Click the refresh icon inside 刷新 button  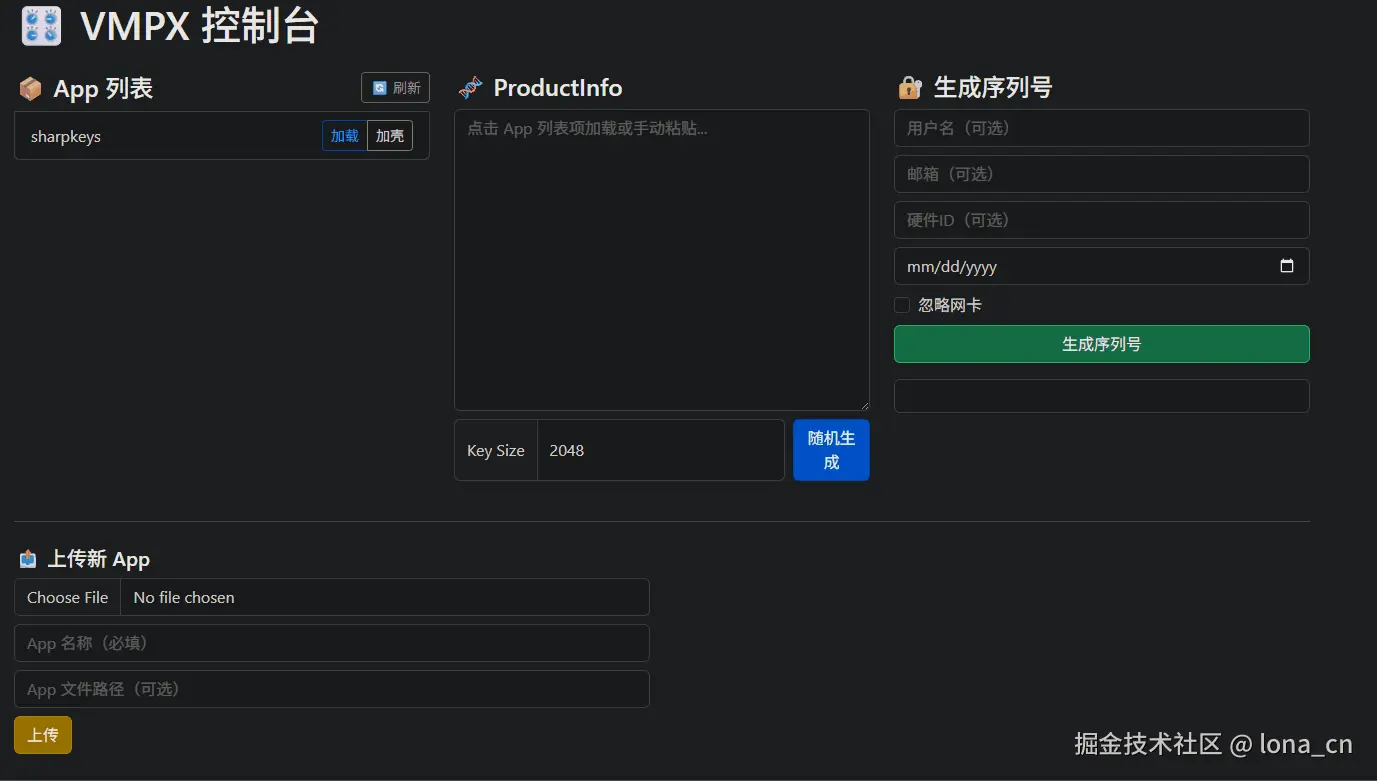pyautogui.click(x=380, y=87)
